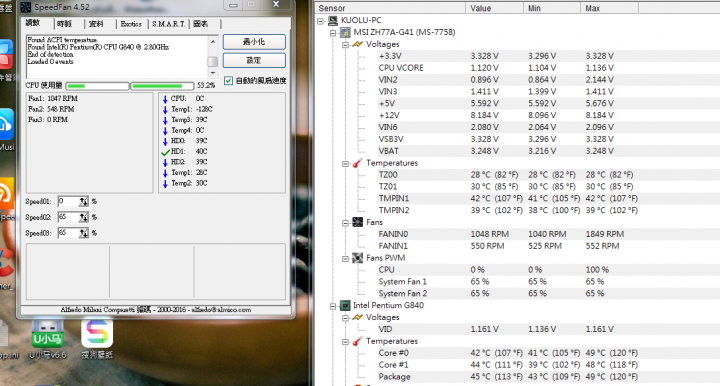This screenshot has height=386, width=720.
Task: Click the Fans PWM section icon
Action: (x=357, y=258)
